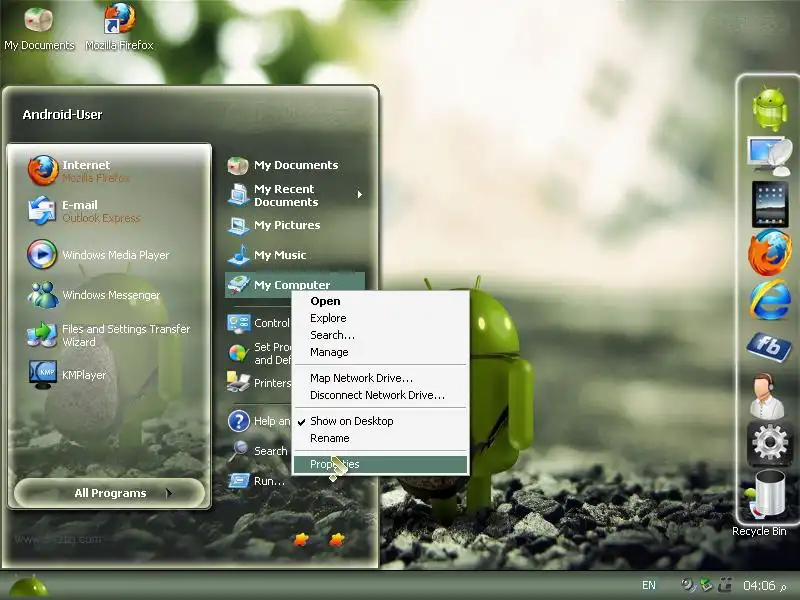Launch Firefox from the dock
This screenshot has width=800, height=600.
(x=770, y=252)
